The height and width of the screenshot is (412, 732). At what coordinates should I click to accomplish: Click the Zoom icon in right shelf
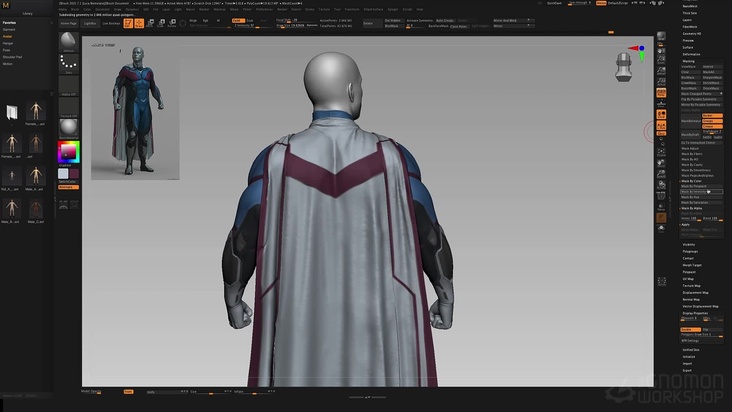(661, 59)
